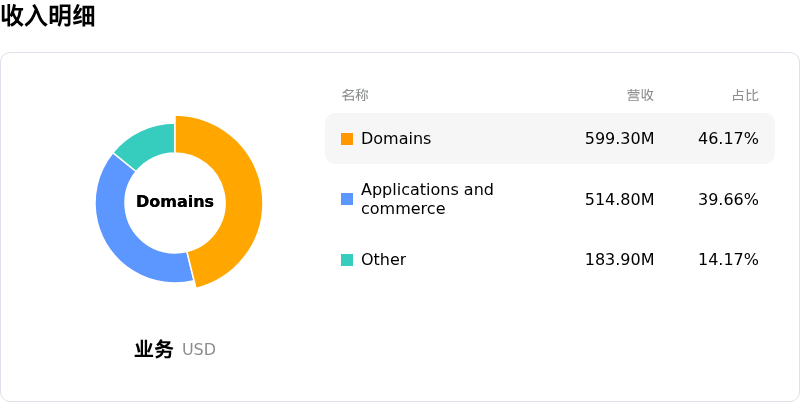The width and height of the screenshot is (800, 402).
Task: Click the 514.80M revenue value
Action: [619, 199]
